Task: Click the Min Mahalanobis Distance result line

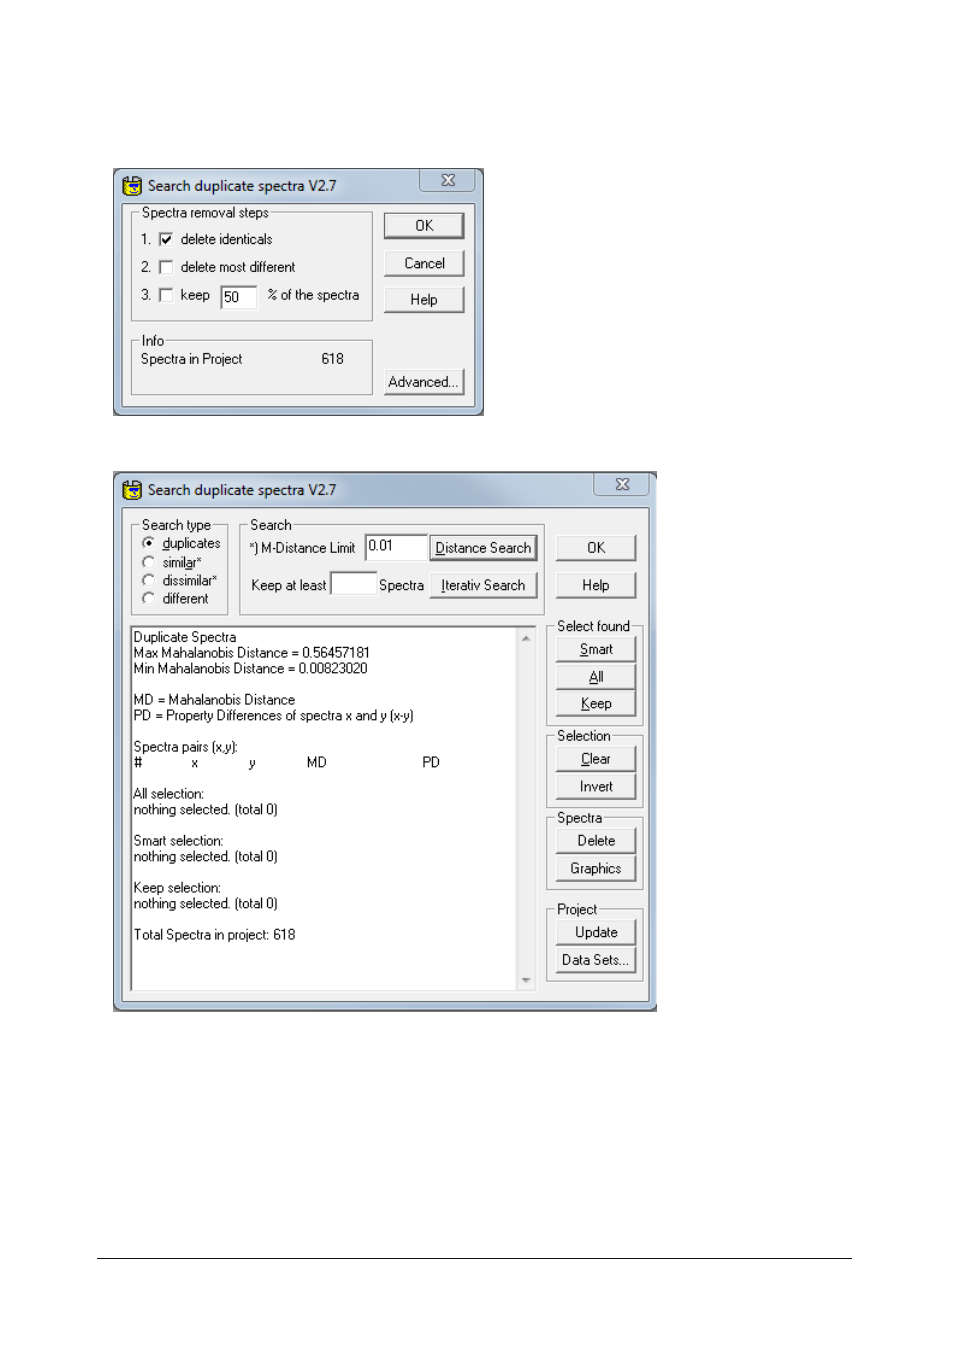Action: click(x=251, y=669)
